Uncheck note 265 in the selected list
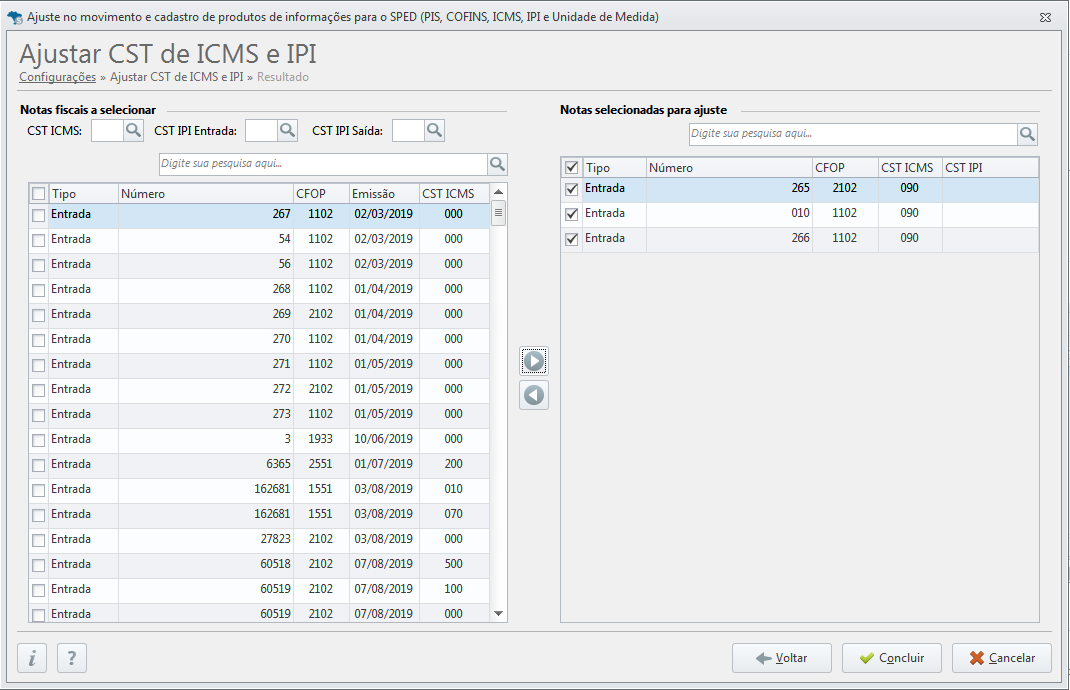The width and height of the screenshot is (1070, 690). tap(570, 188)
